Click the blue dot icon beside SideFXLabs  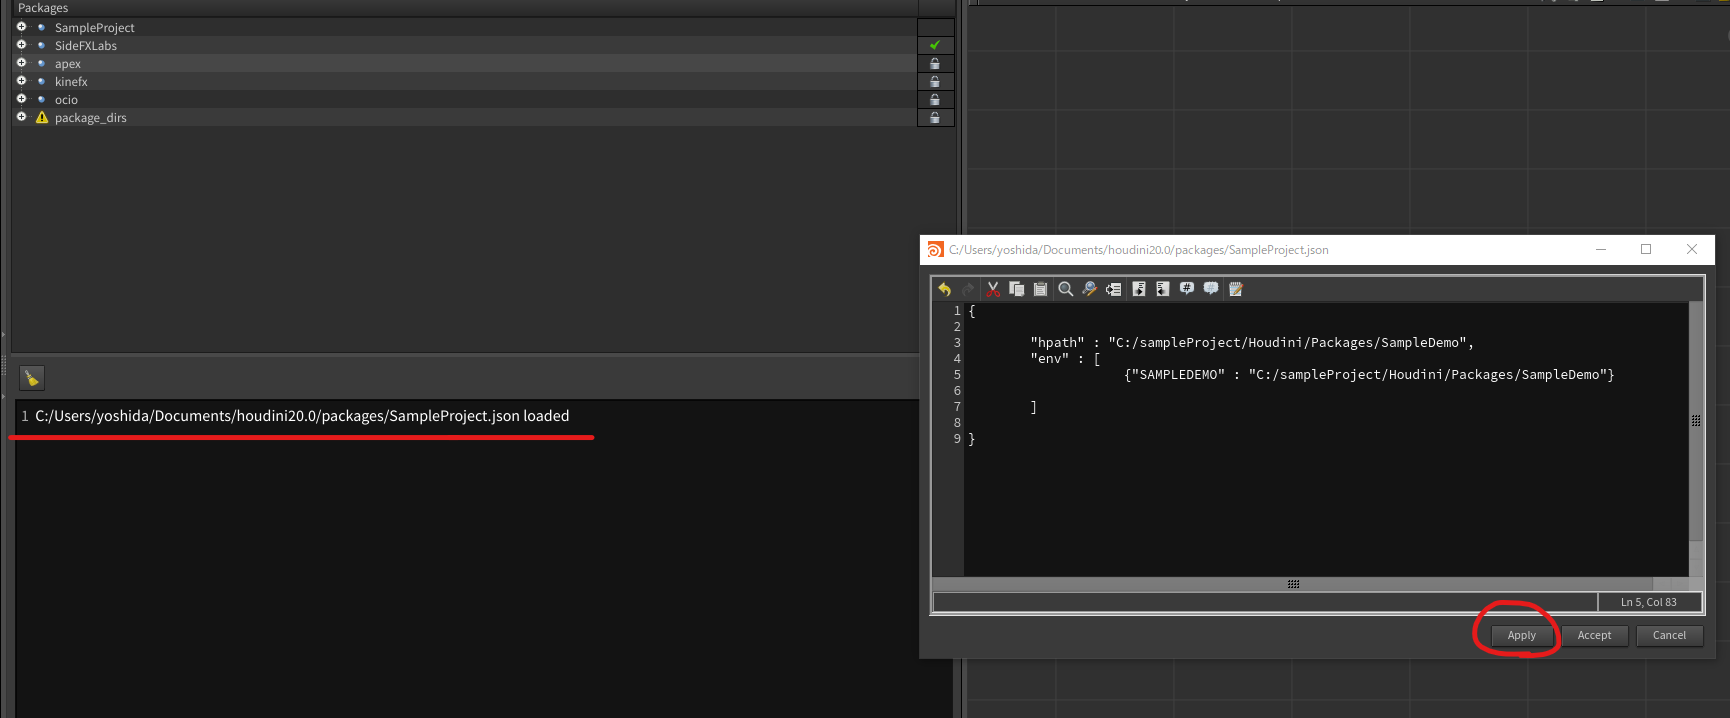(x=41, y=46)
